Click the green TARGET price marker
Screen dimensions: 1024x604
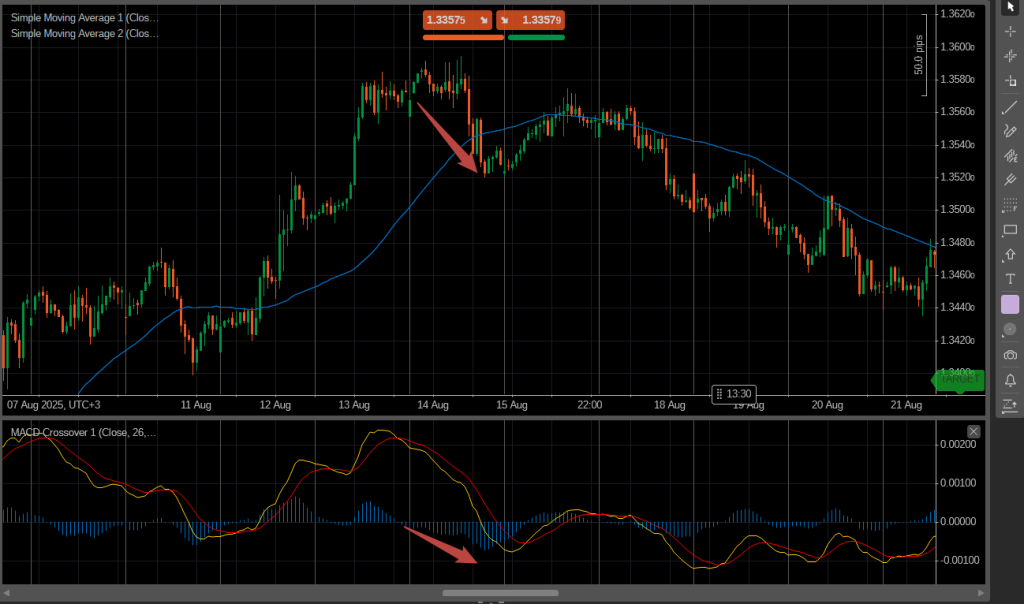click(958, 380)
